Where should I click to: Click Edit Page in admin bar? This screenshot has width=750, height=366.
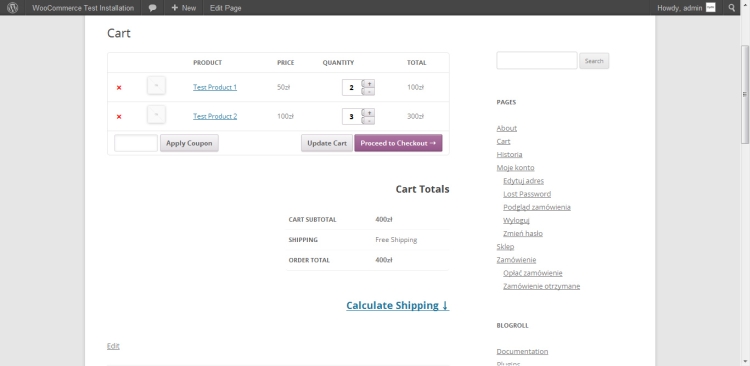225,8
